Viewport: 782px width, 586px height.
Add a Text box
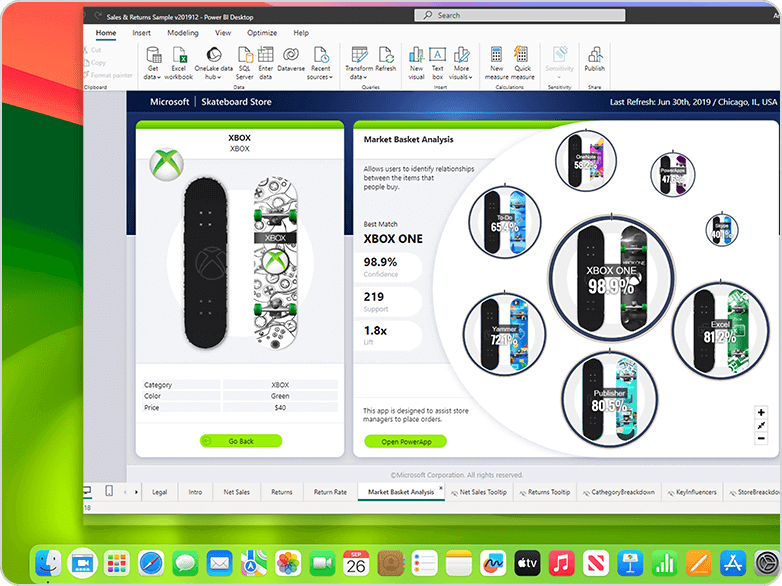(438, 57)
